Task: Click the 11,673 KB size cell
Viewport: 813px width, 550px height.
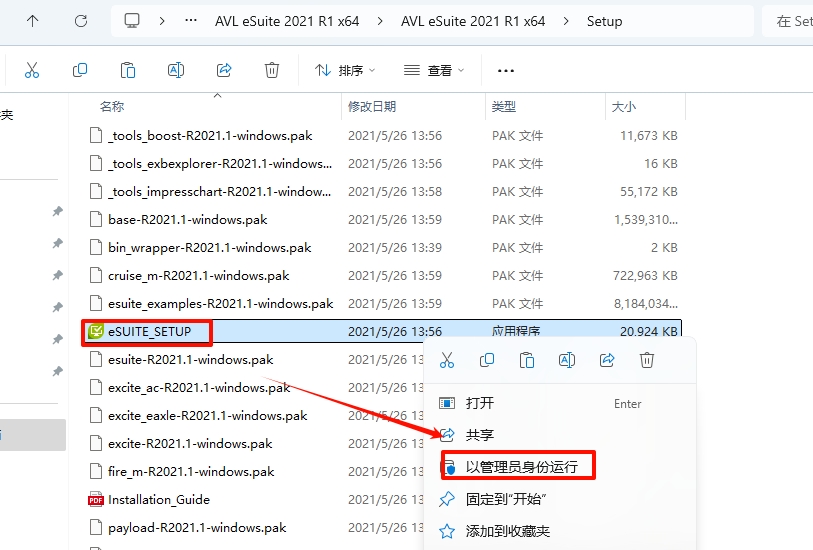Action: (x=649, y=136)
